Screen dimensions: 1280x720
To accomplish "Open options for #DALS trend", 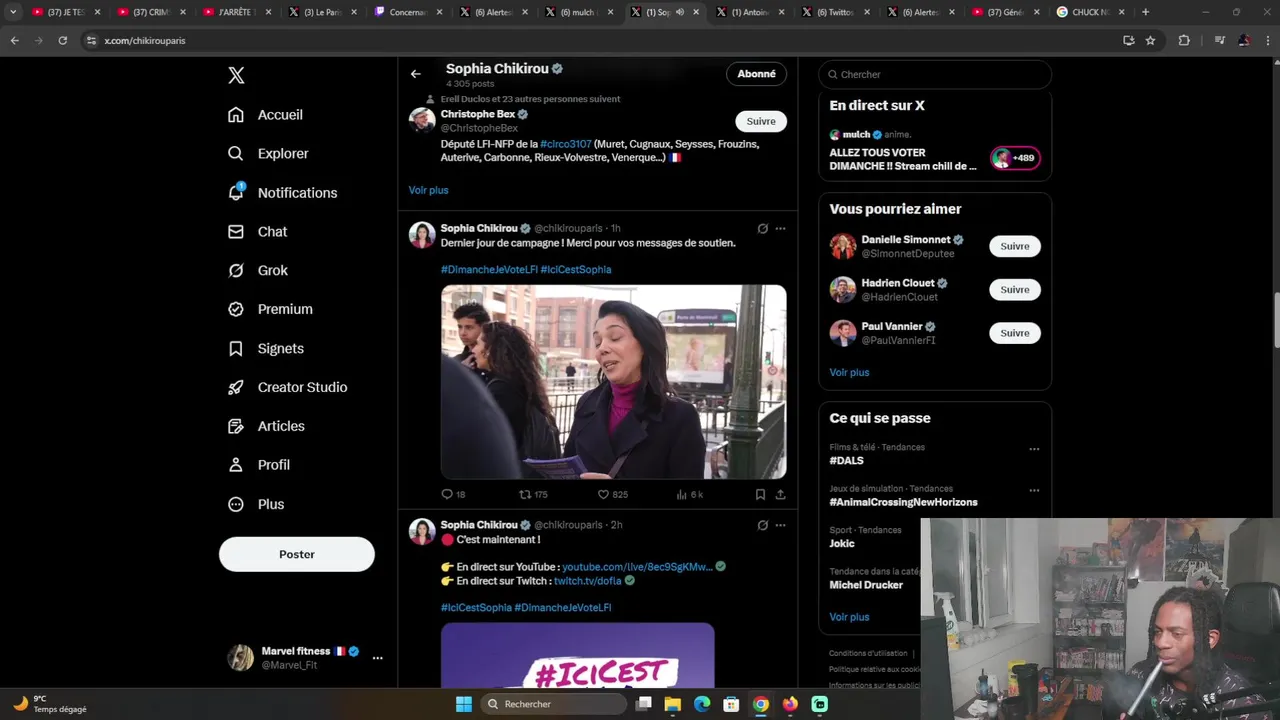I will tap(1034, 449).
